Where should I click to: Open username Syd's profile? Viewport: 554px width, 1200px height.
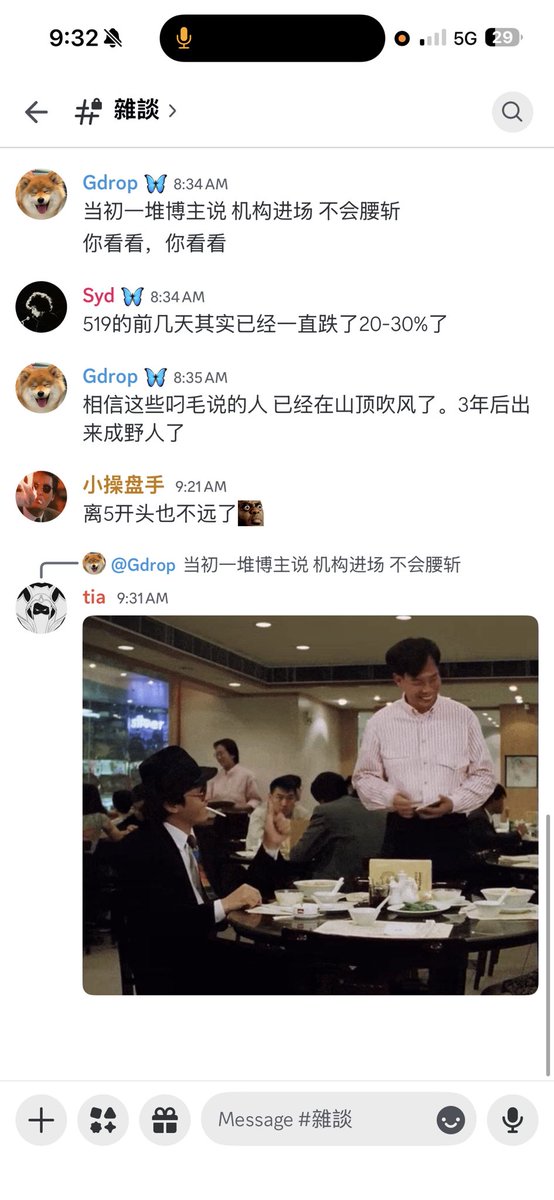[x=98, y=296]
